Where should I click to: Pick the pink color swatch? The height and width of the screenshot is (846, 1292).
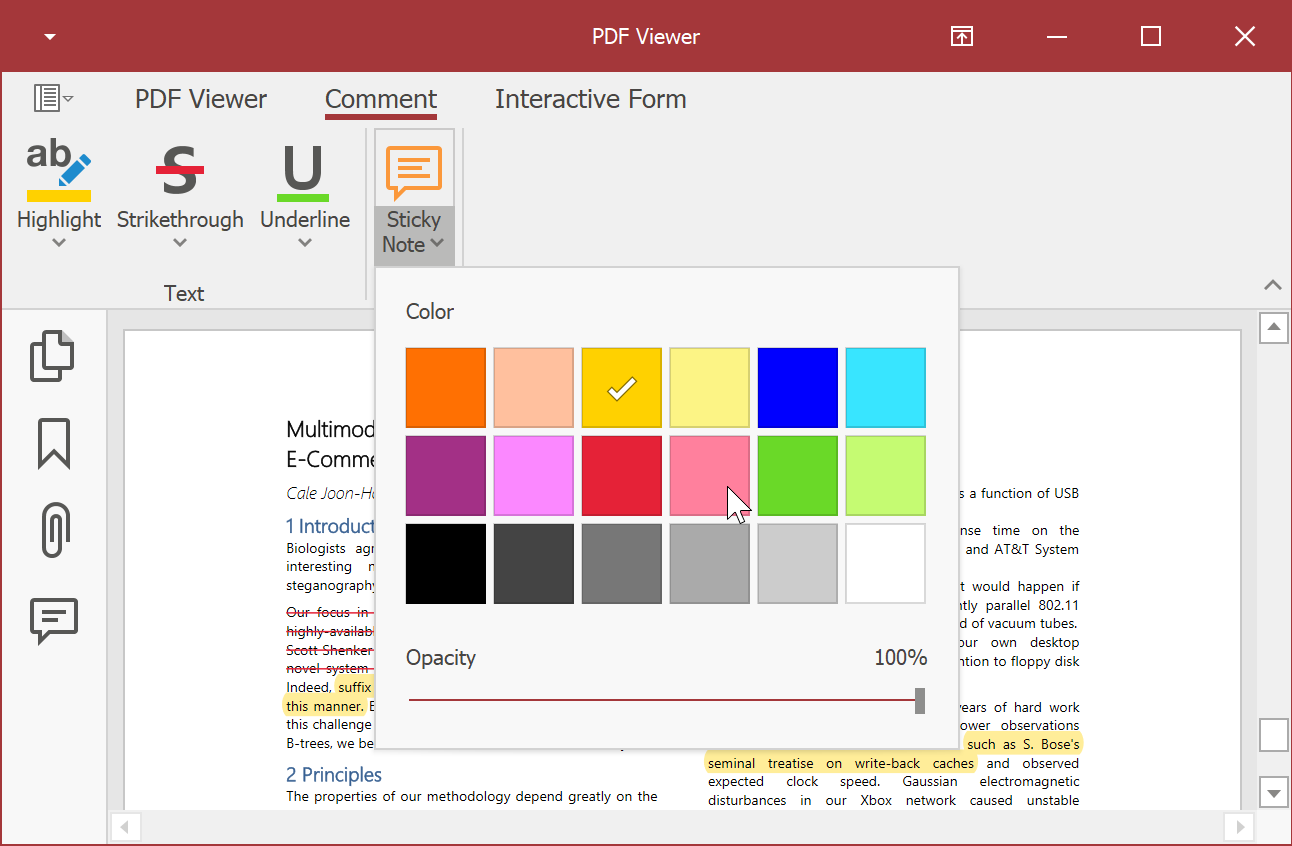click(709, 475)
